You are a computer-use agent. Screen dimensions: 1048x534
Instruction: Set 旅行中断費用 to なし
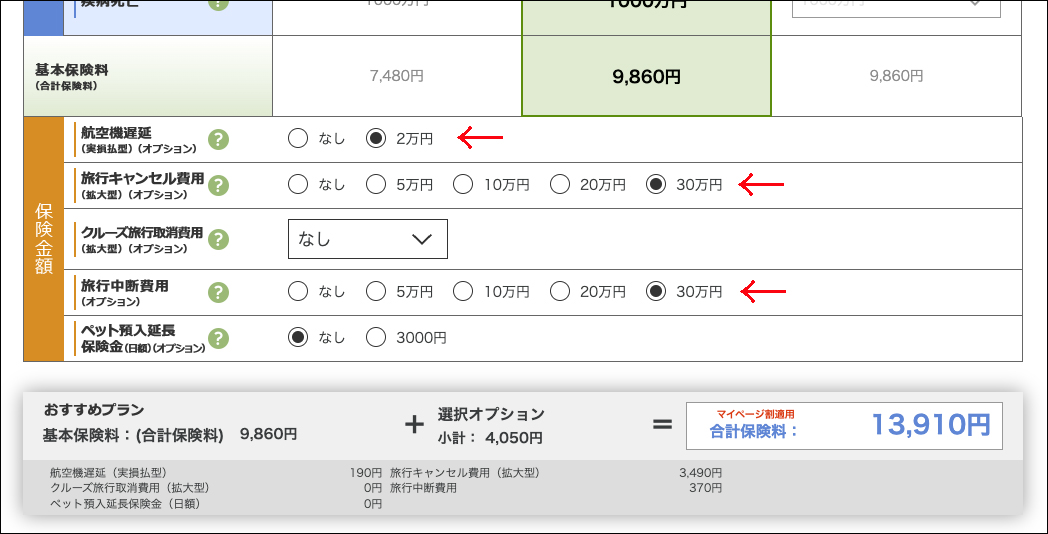pos(298,292)
